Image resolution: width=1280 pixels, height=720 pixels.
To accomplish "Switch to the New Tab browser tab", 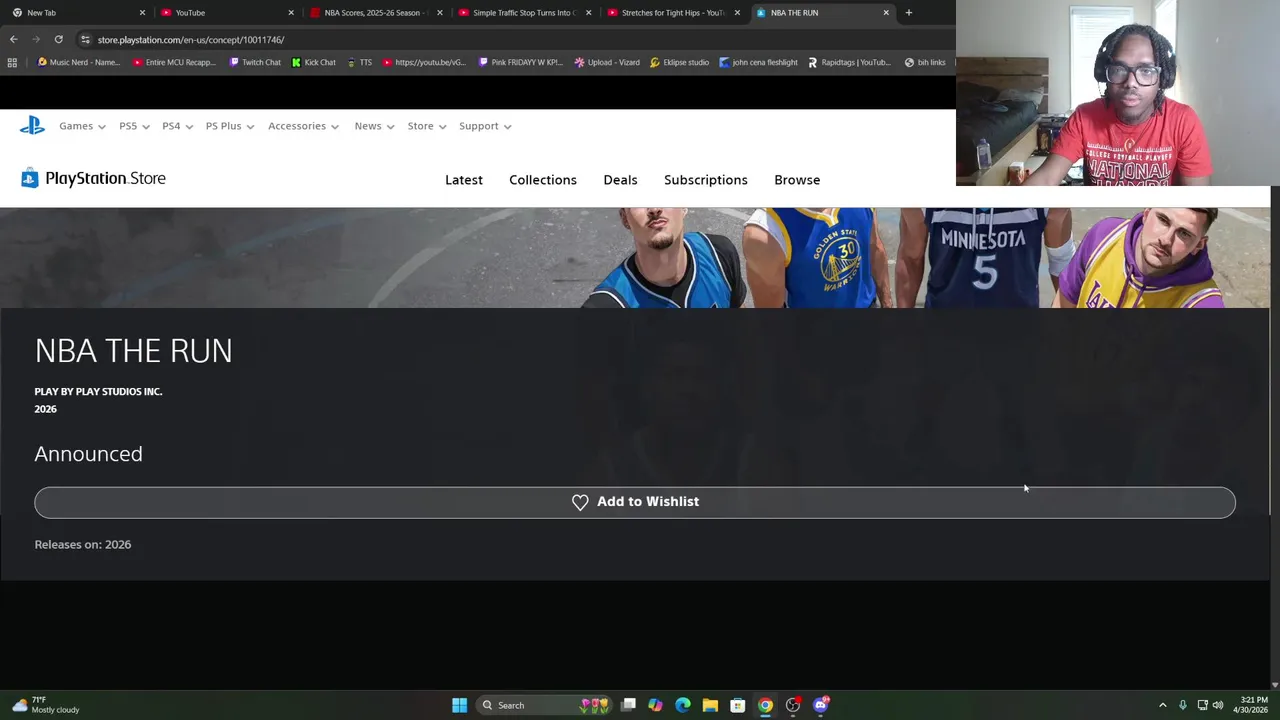I will pos(76,13).
